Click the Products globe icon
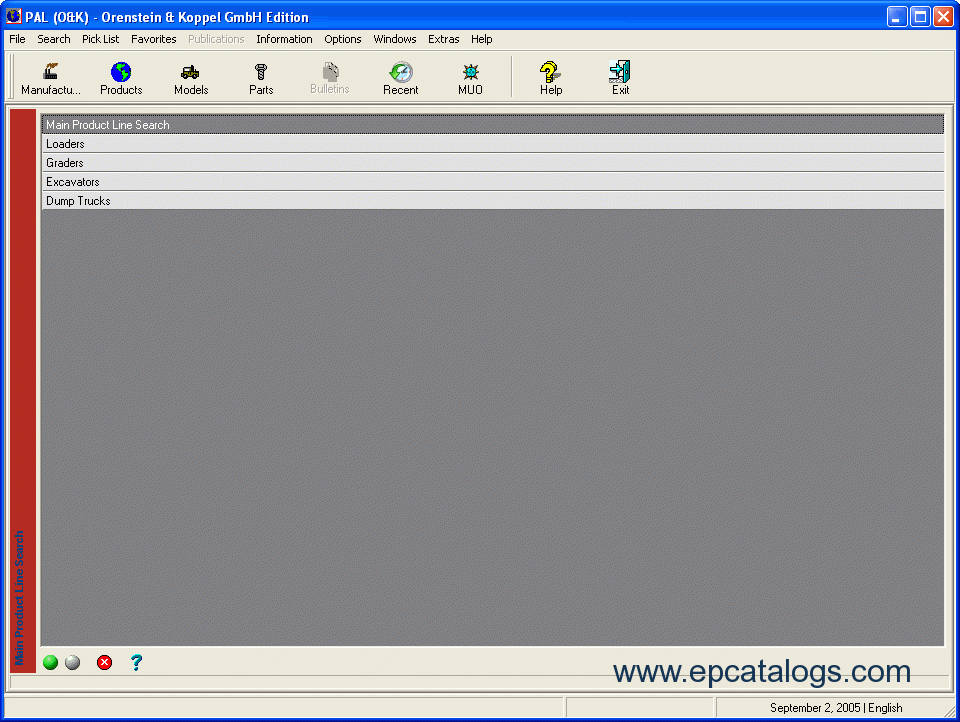 click(121, 78)
